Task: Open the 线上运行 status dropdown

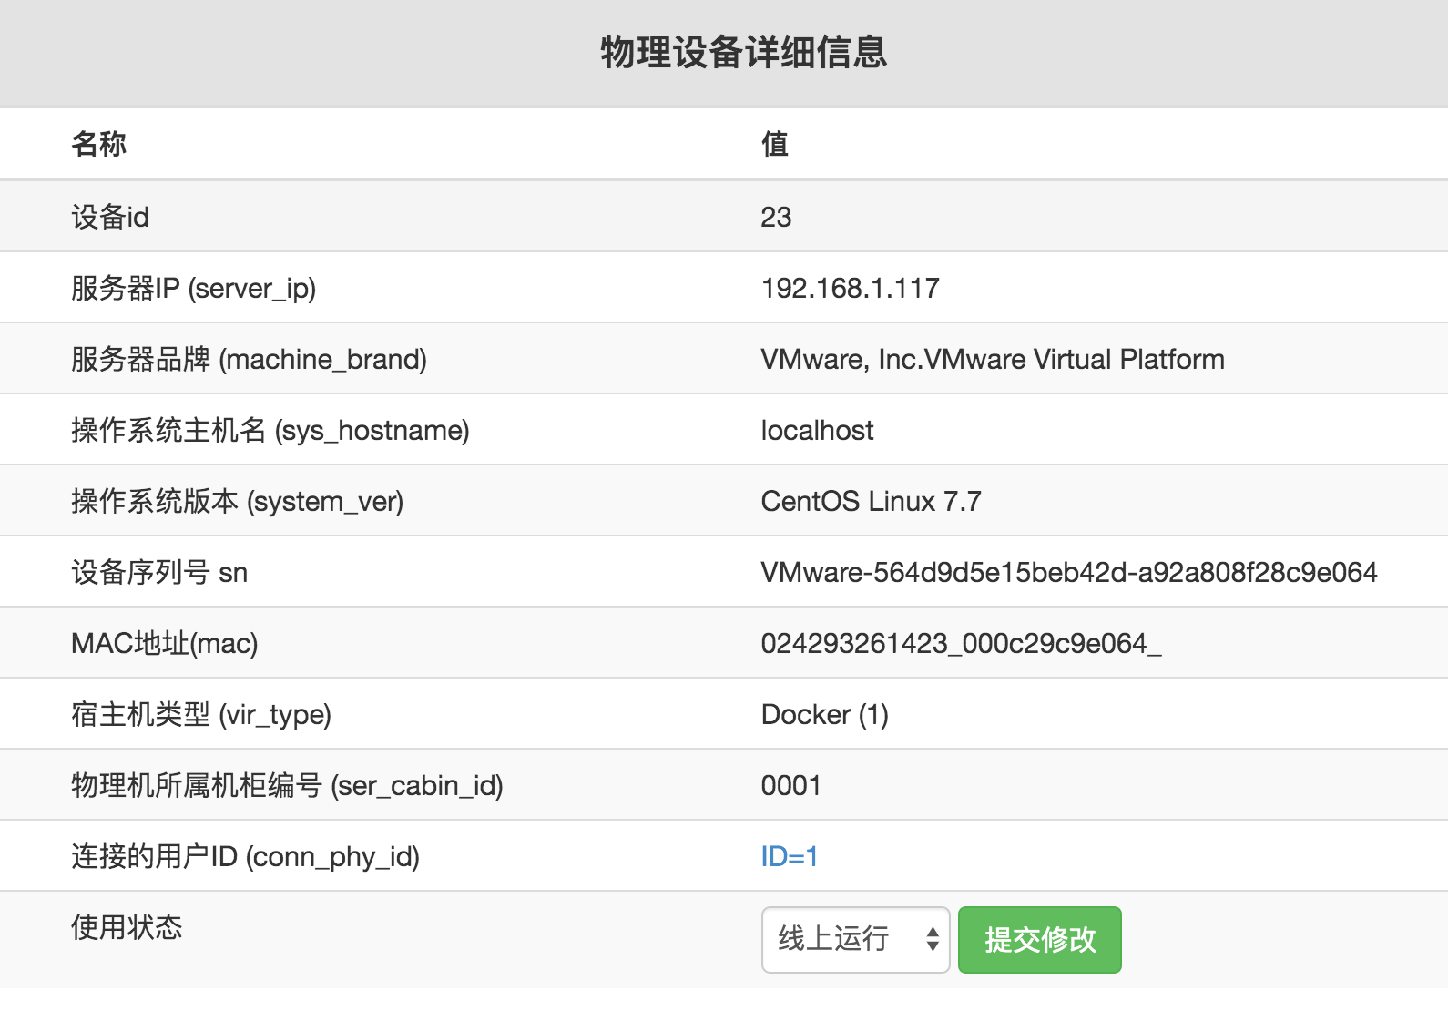Action: click(x=855, y=939)
